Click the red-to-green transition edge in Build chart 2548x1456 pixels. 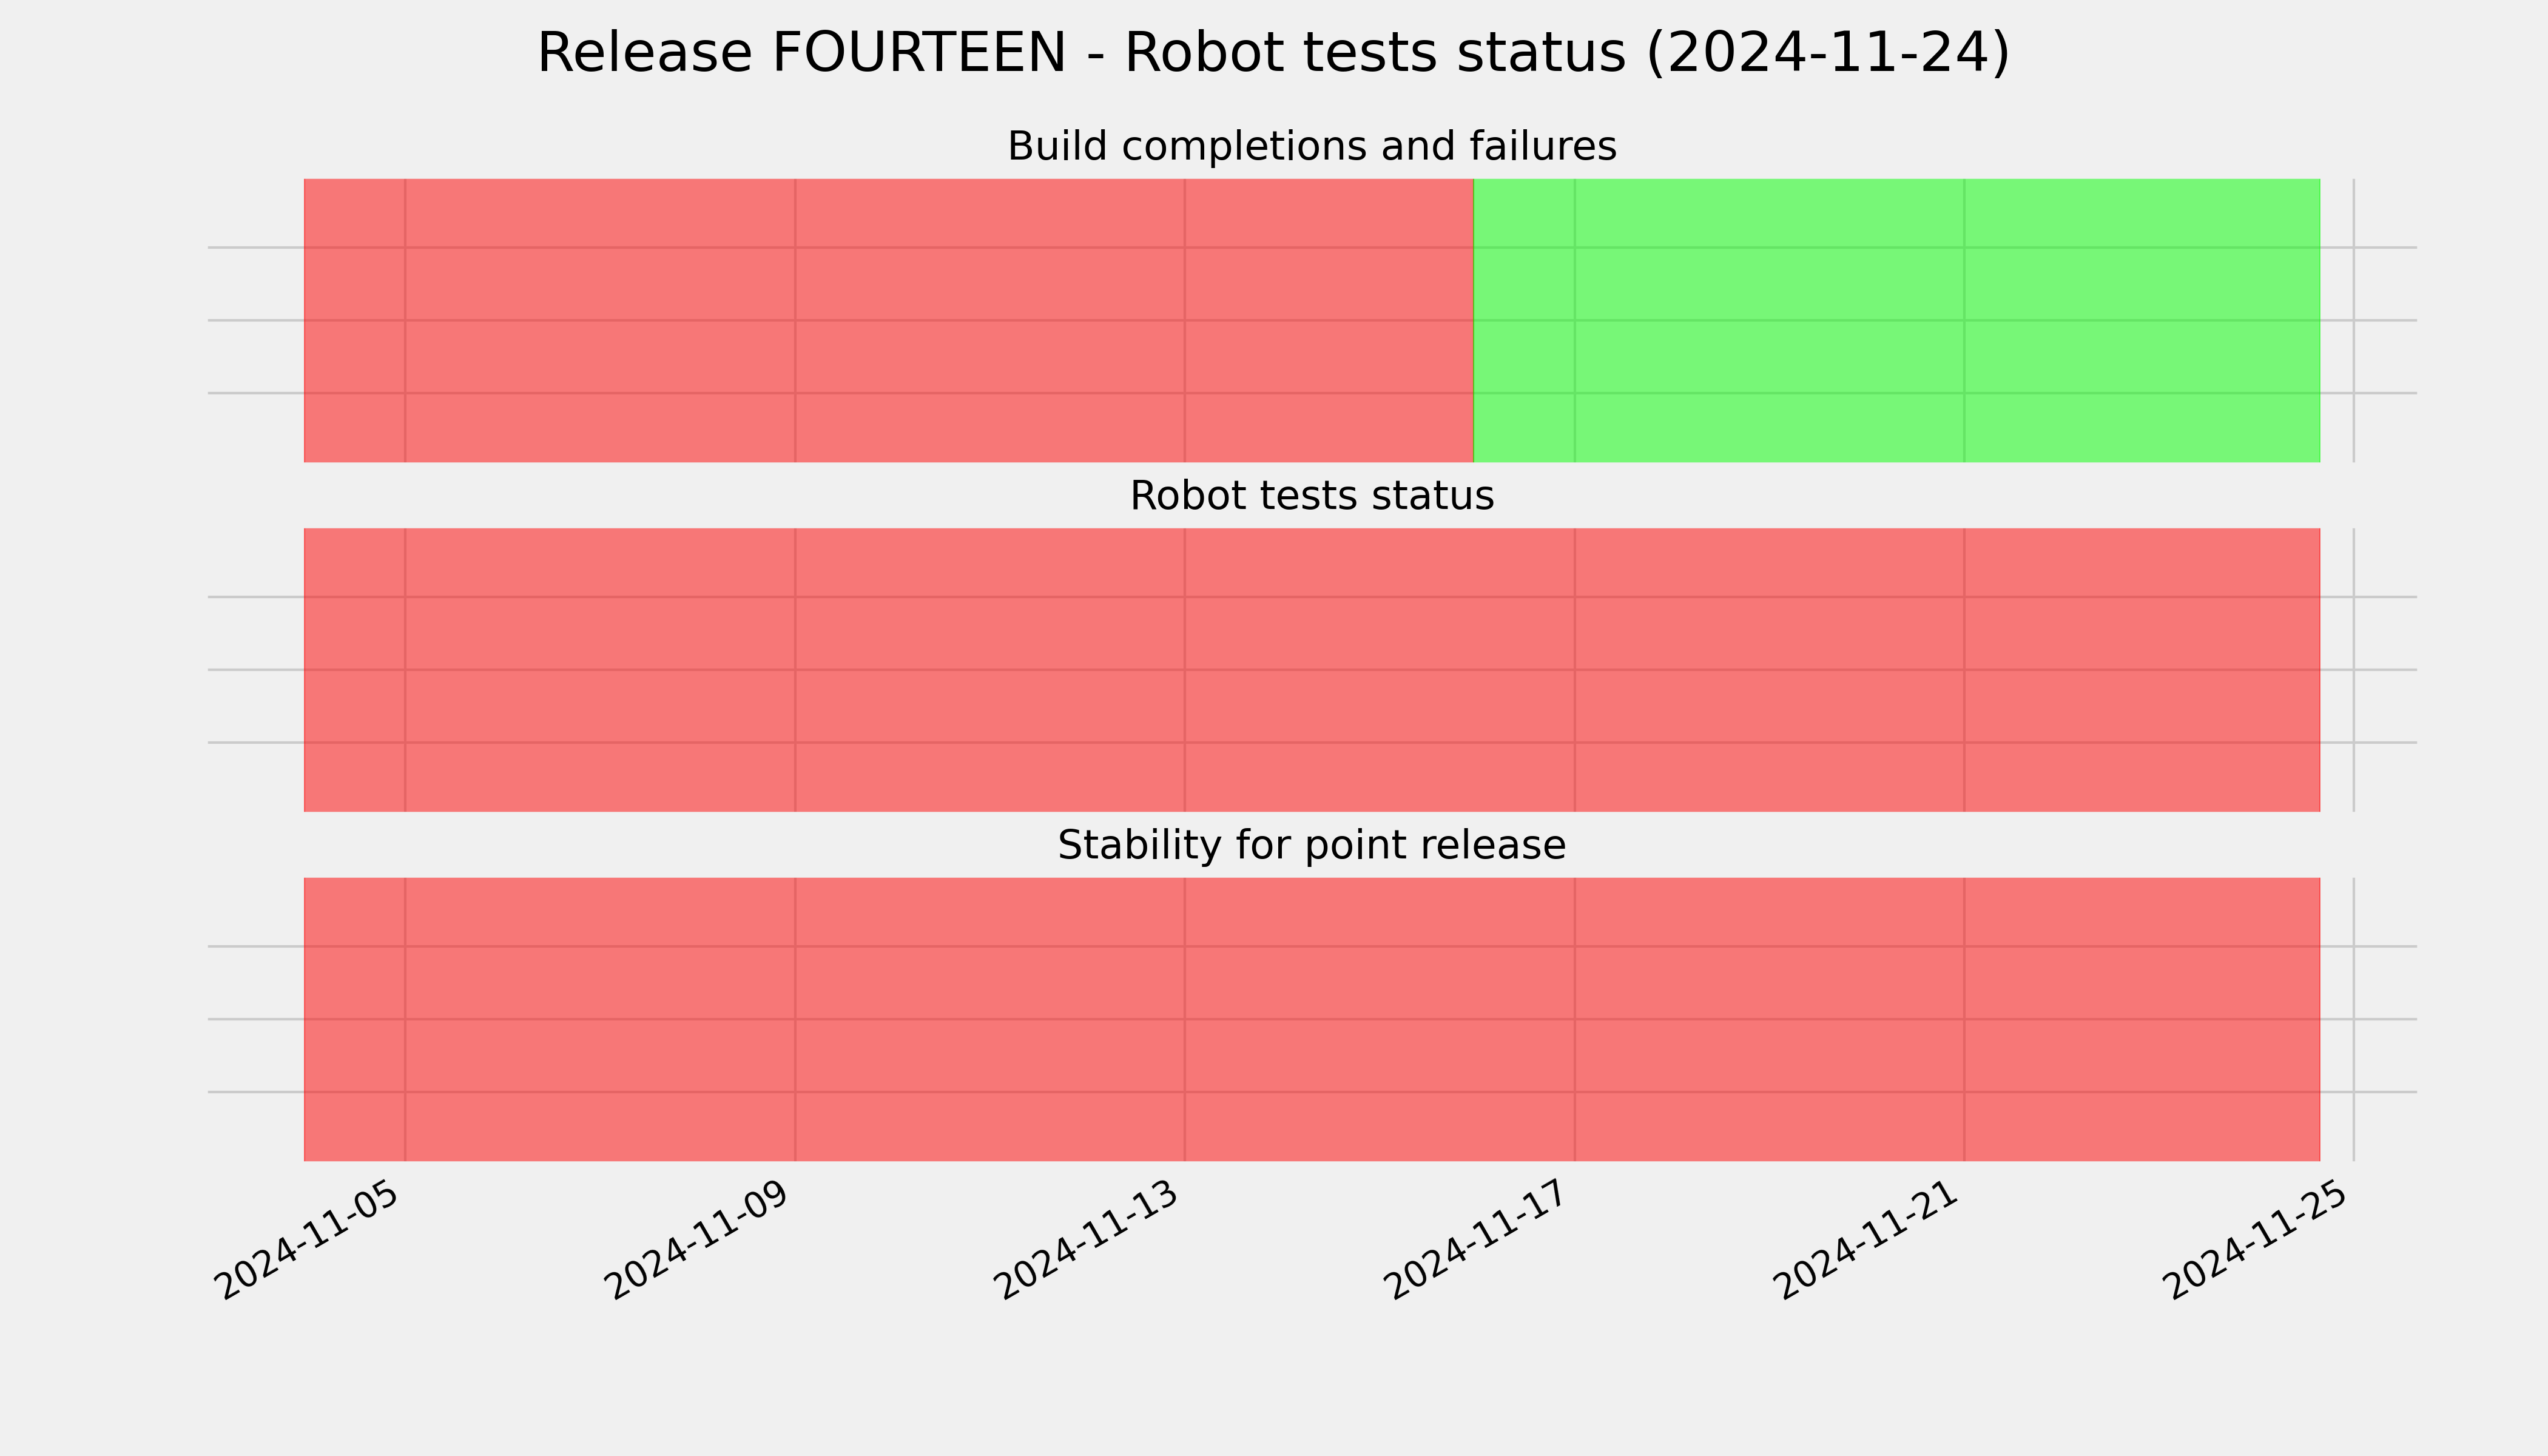1474,320
